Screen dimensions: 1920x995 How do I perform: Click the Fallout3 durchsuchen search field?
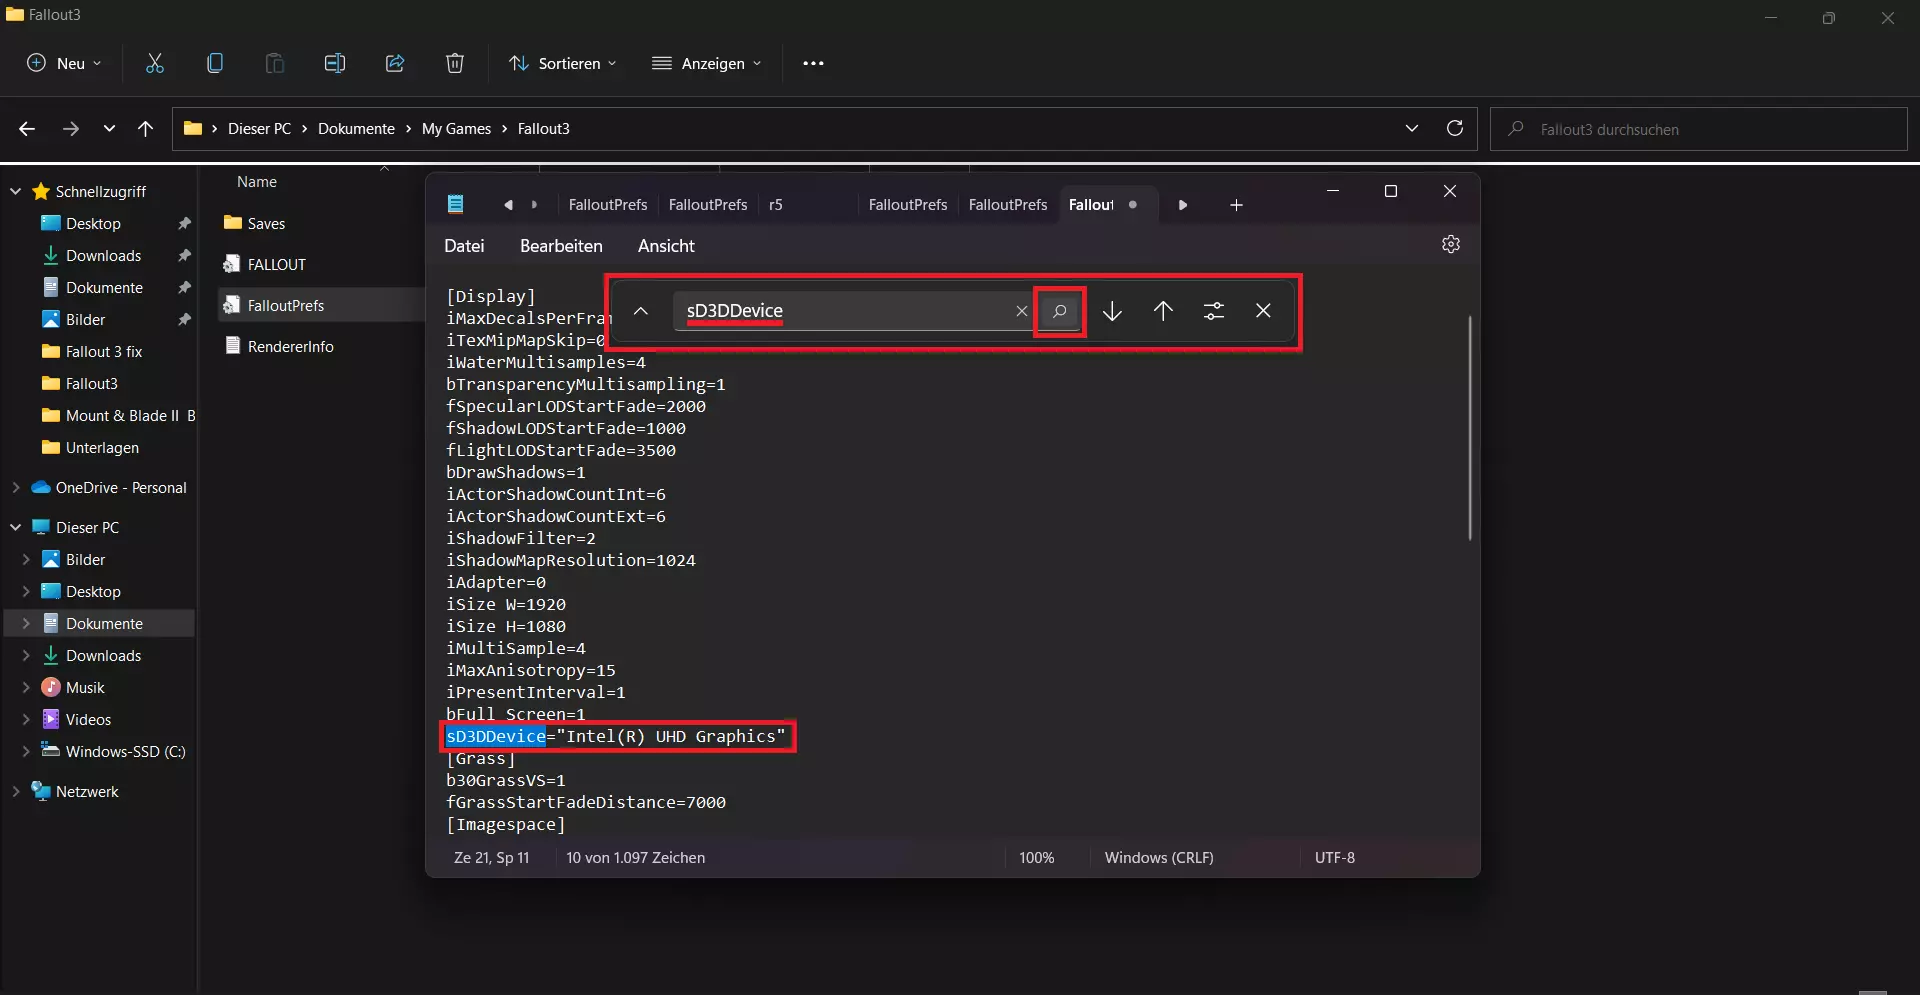pos(1700,129)
